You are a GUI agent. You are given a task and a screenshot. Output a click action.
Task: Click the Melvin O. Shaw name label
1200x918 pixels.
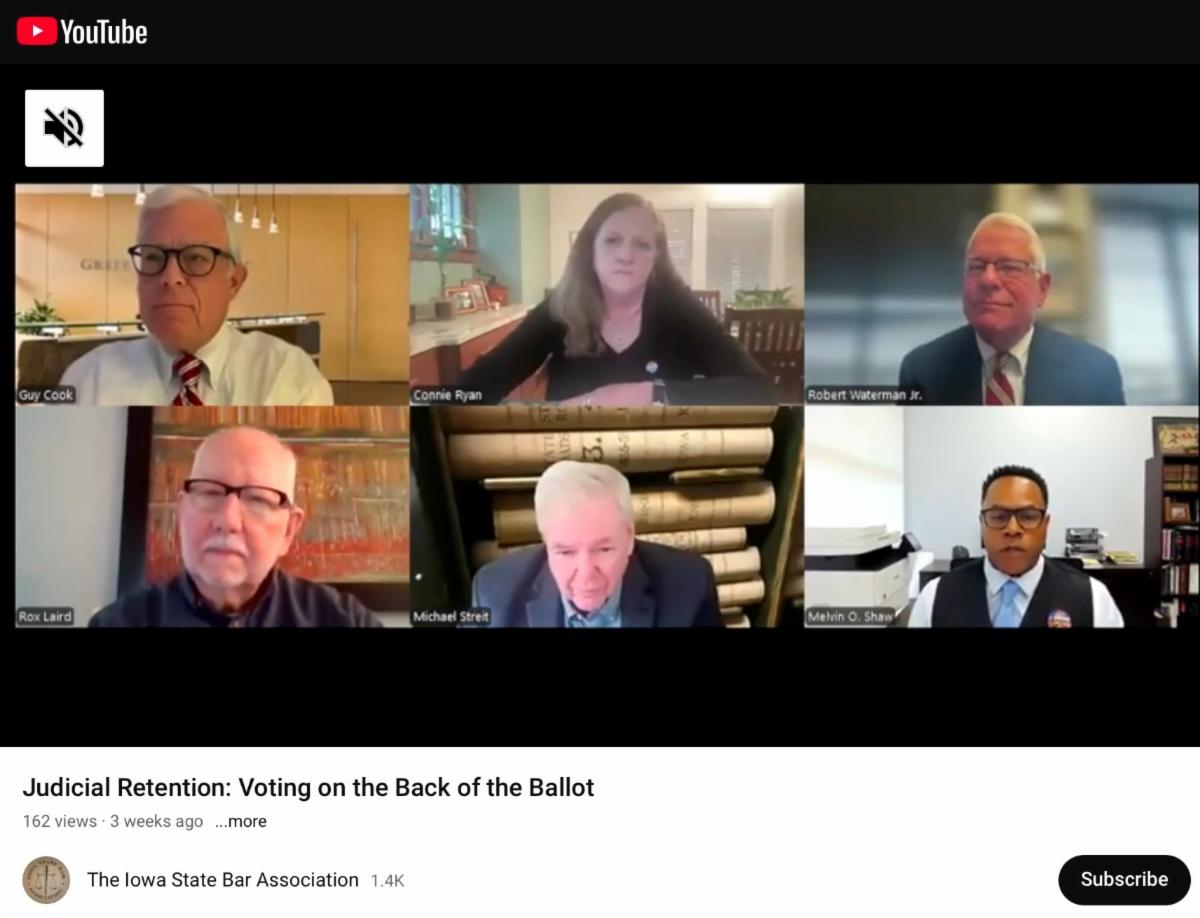850,617
